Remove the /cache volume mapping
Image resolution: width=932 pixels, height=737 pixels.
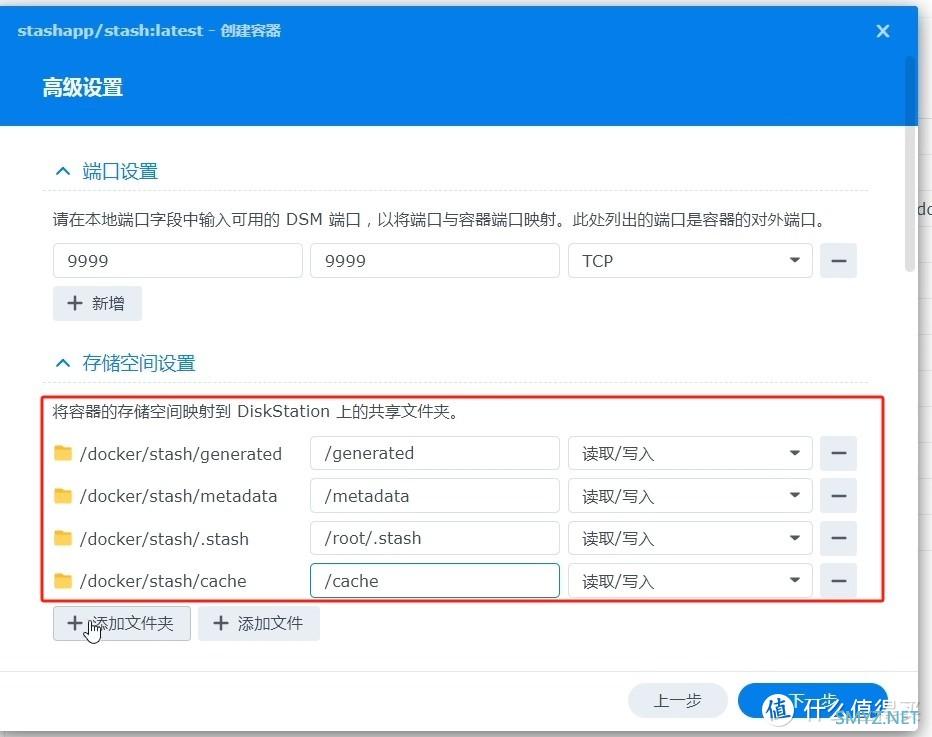tap(838, 581)
